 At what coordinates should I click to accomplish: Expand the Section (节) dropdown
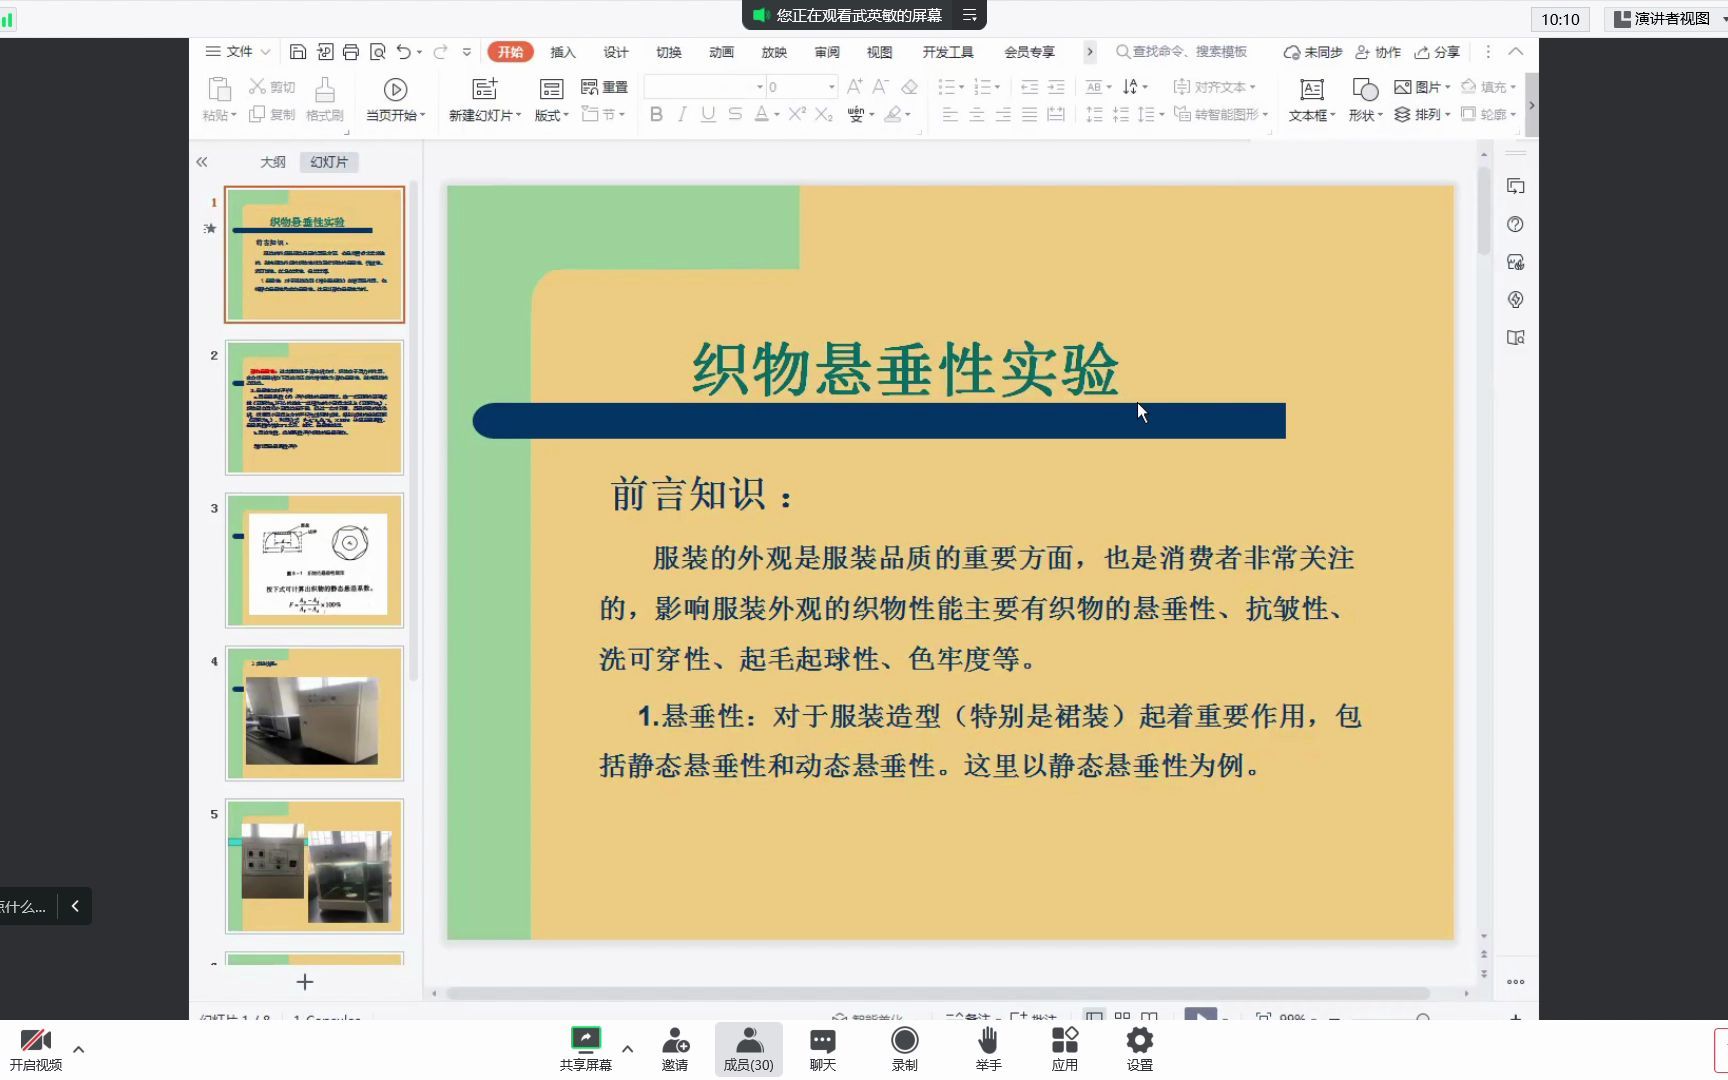coord(603,115)
